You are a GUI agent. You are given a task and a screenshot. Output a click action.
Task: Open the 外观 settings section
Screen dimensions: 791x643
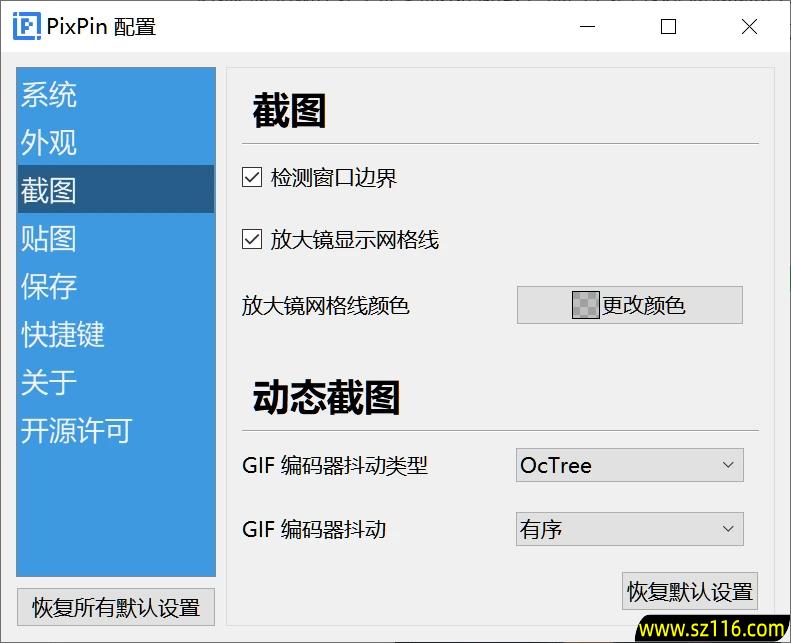[49, 142]
